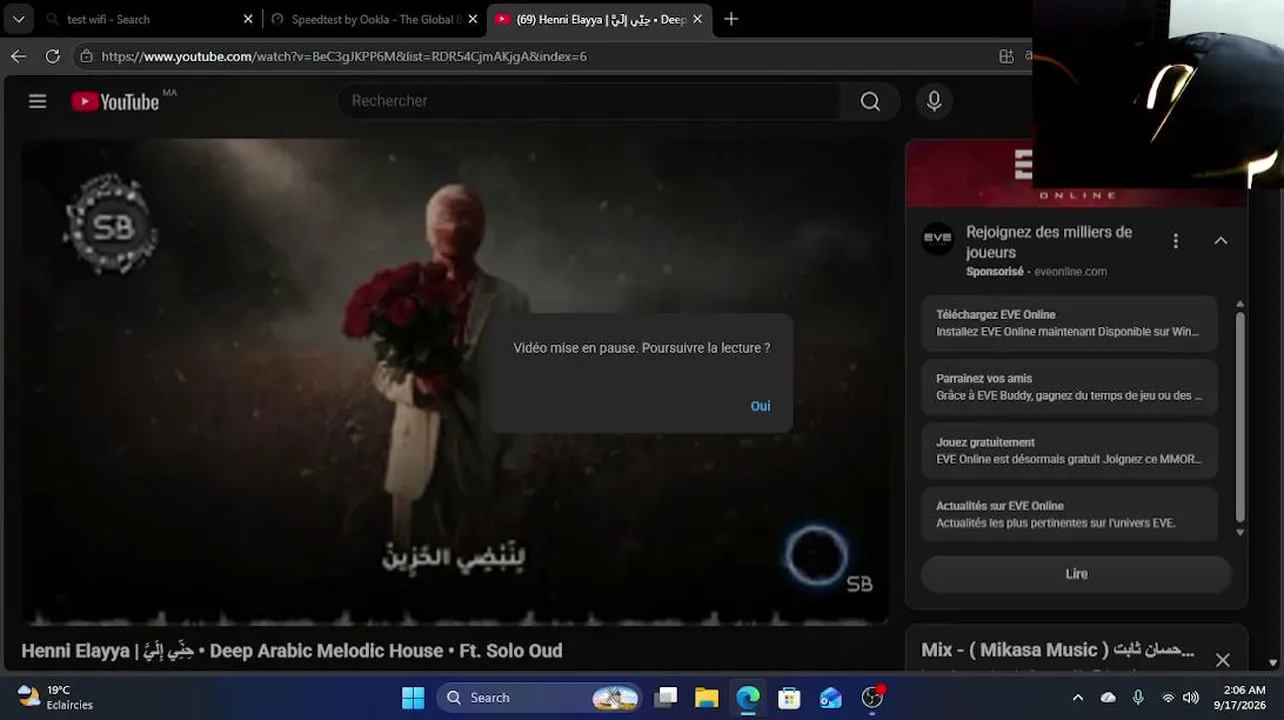Open the volume speaker tray icon
The image size is (1284, 720).
1190,697
